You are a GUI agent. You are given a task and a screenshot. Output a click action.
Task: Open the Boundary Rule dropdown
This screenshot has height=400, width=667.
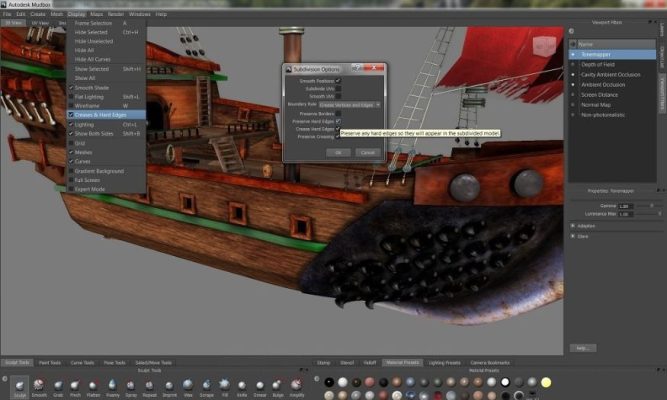(350, 104)
